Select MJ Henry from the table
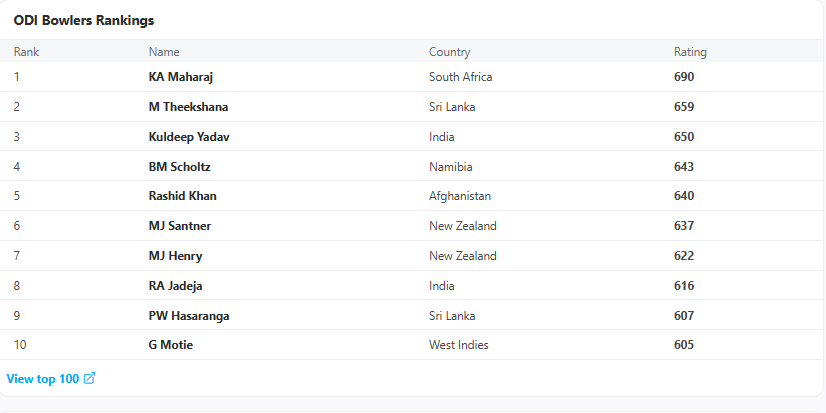The width and height of the screenshot is (826, 413). point(175,256)
